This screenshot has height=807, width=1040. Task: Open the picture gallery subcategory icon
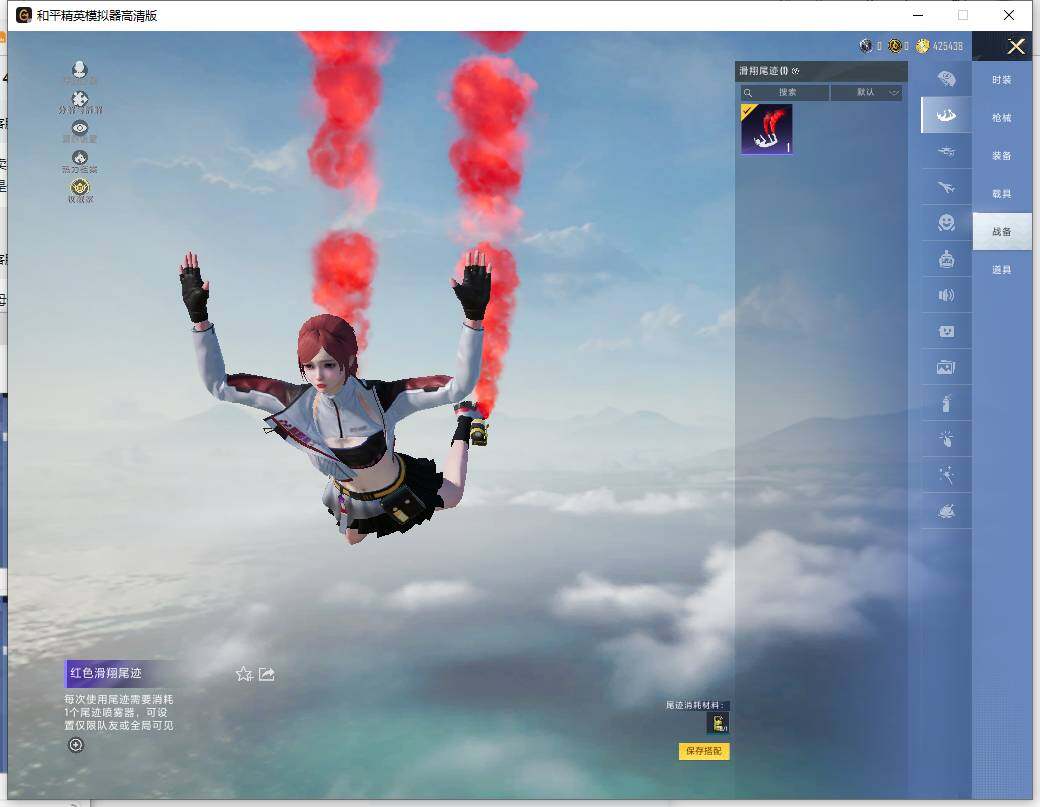(x=946, y=367)
